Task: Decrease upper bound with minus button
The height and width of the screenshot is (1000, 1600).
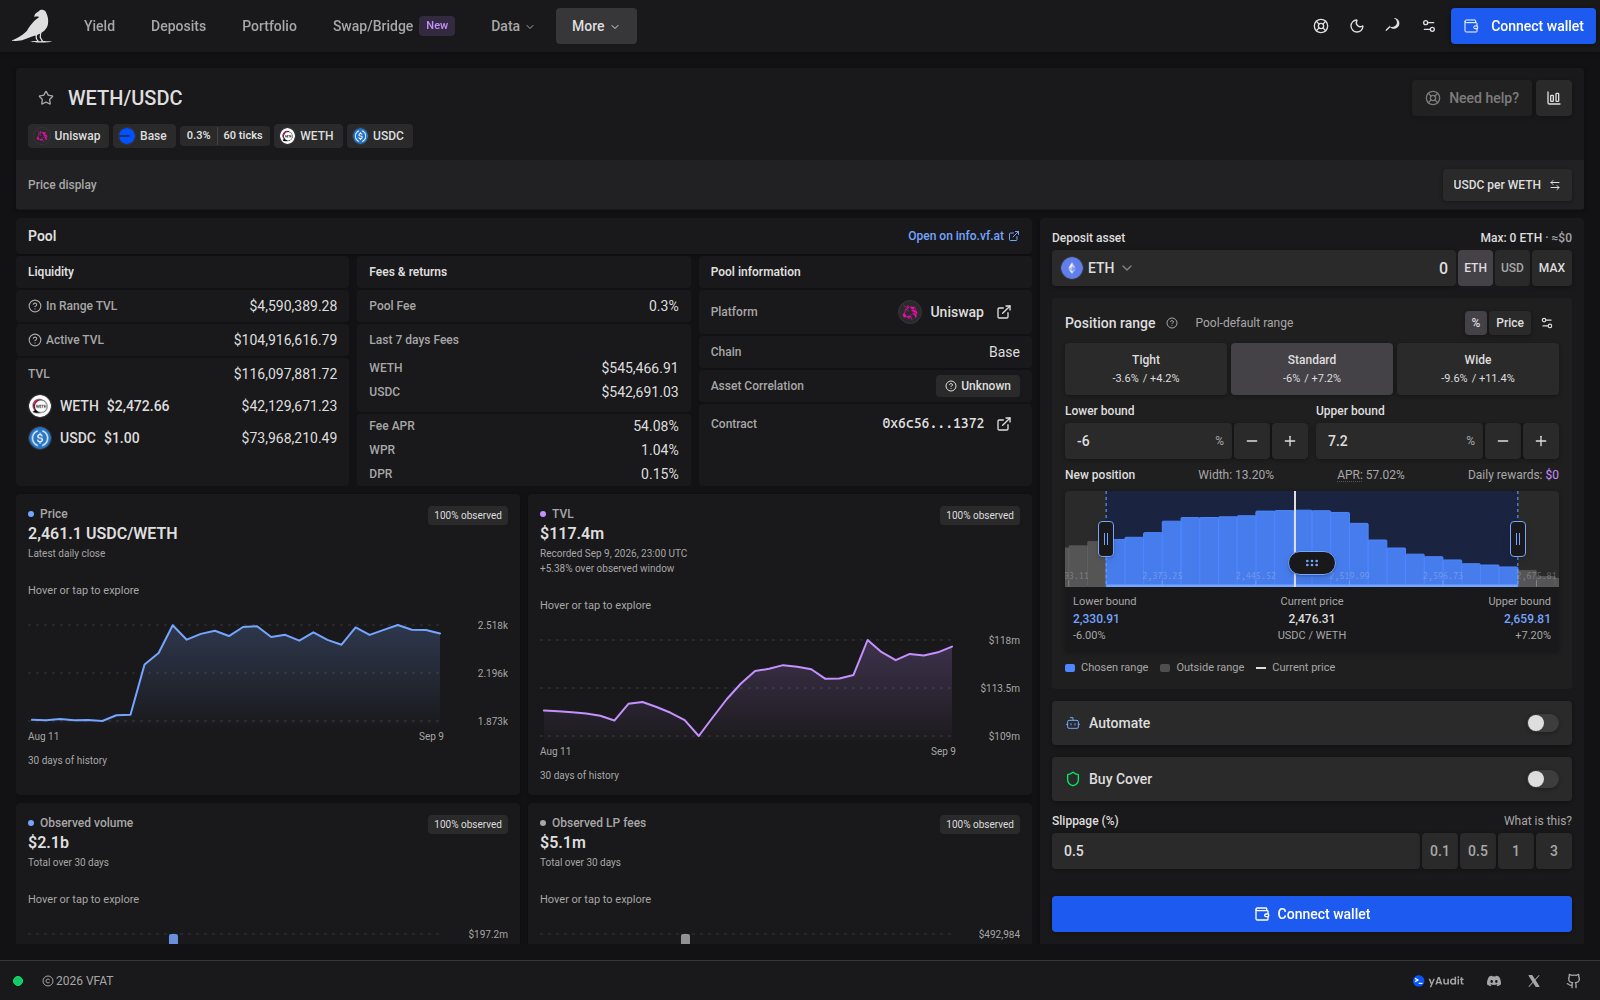Action: click(1503, 441)
